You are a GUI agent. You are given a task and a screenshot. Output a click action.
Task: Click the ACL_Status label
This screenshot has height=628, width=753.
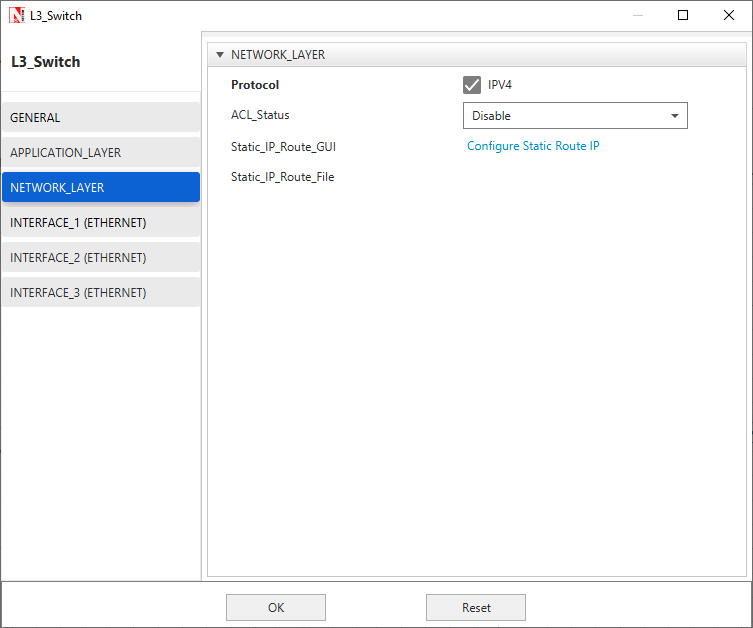(x=260, y=115)
